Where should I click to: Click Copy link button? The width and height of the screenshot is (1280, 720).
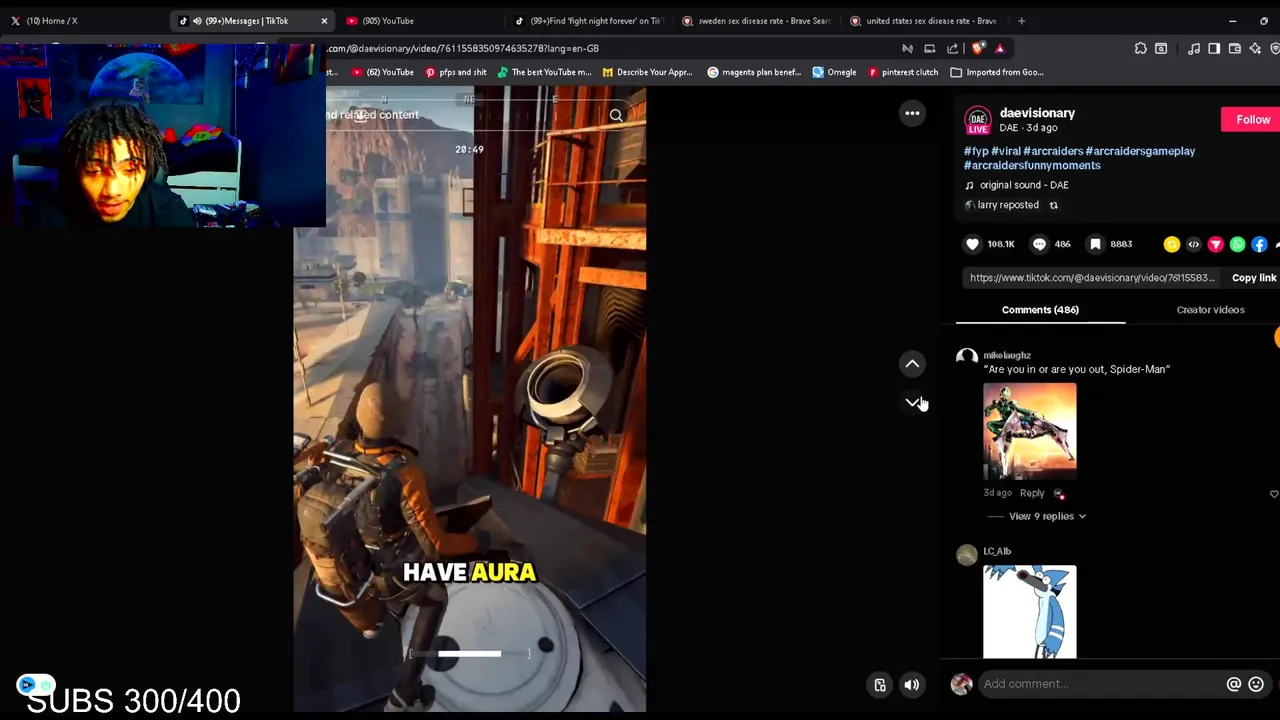pos(1254,278)
